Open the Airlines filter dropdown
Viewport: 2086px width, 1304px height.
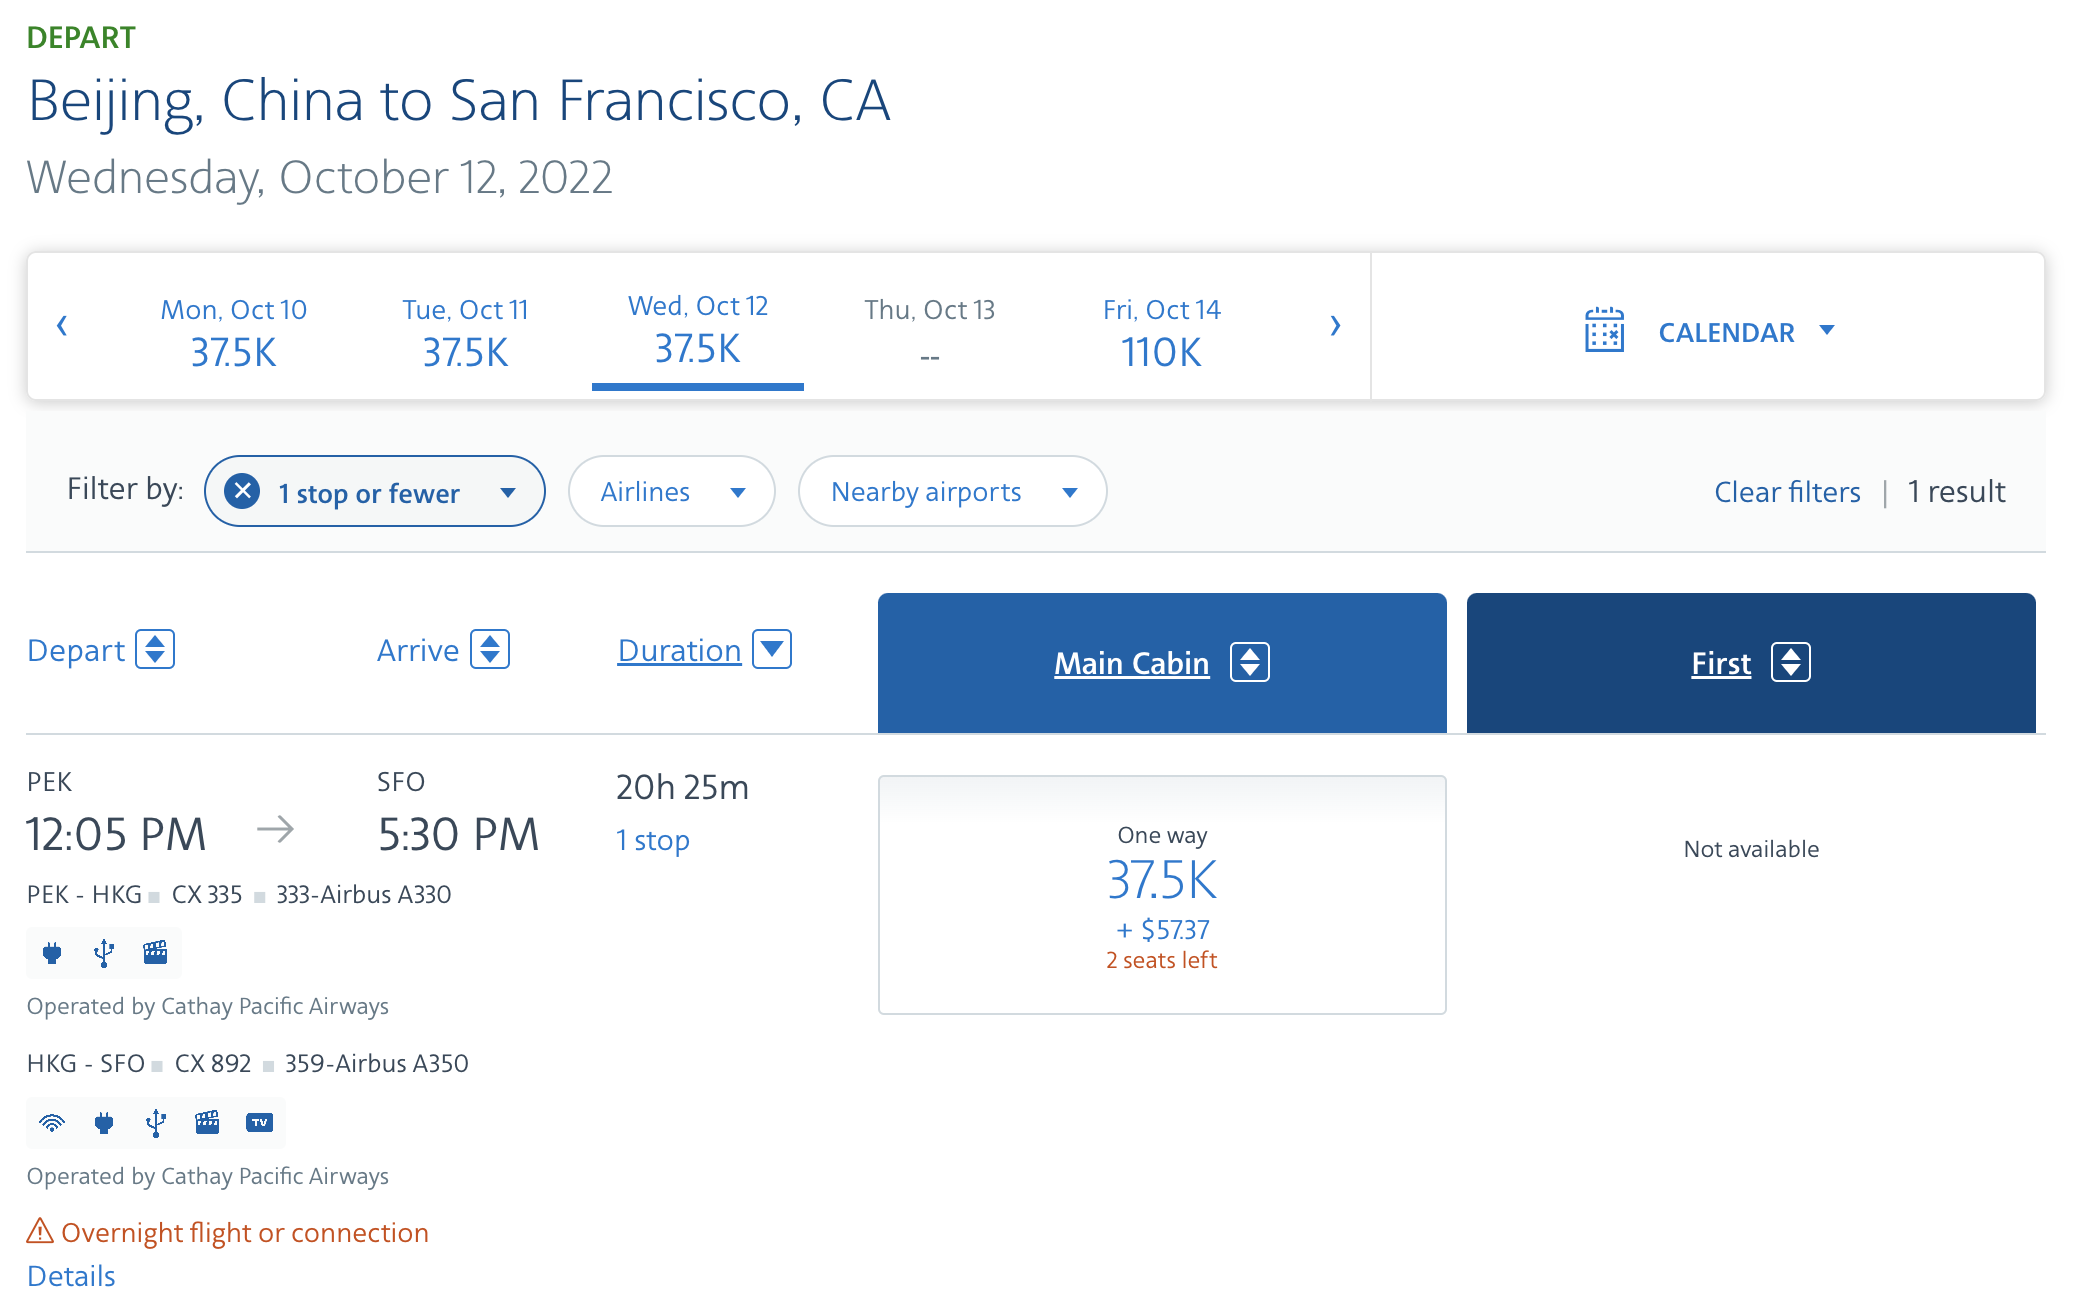pyautogui.click(x=672, y=491)
